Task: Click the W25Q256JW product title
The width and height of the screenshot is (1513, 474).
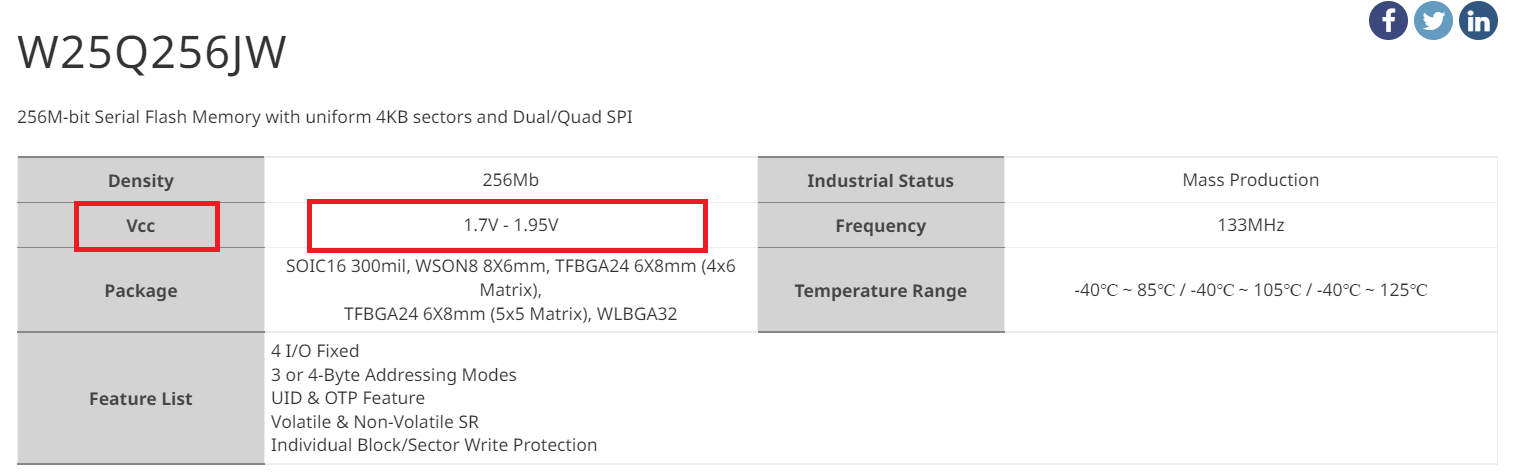Action: point(152,54)
